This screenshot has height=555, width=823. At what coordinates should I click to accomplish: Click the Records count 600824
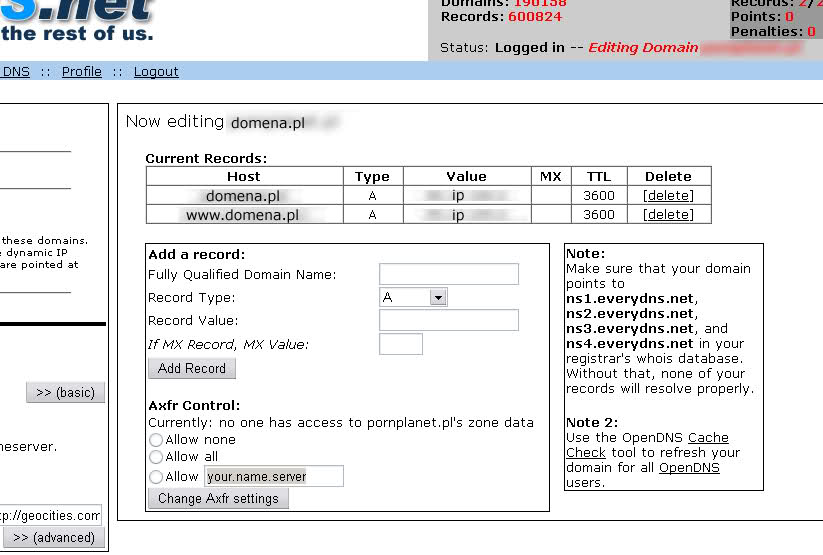535,16
